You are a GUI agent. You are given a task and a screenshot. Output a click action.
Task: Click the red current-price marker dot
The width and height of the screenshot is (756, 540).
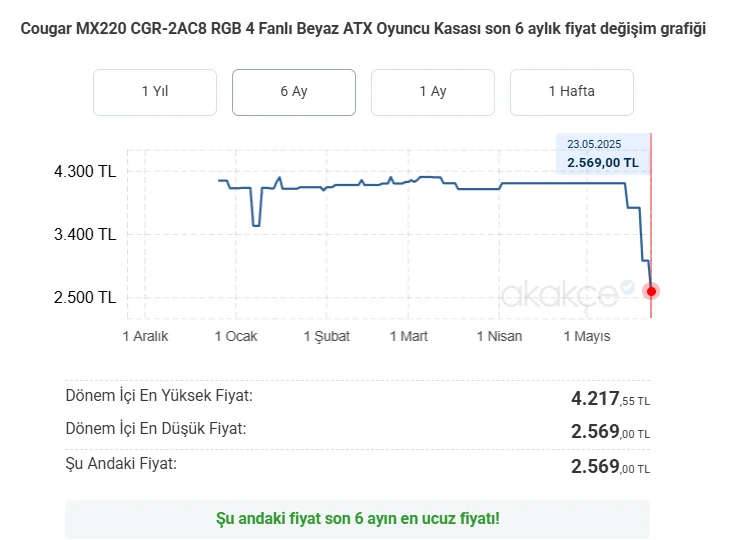(651, 291)
